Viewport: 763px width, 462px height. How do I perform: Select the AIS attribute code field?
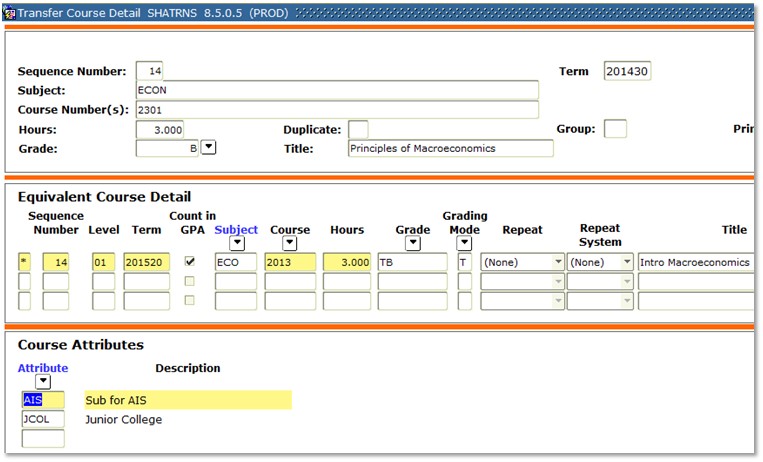click(43, 400)
